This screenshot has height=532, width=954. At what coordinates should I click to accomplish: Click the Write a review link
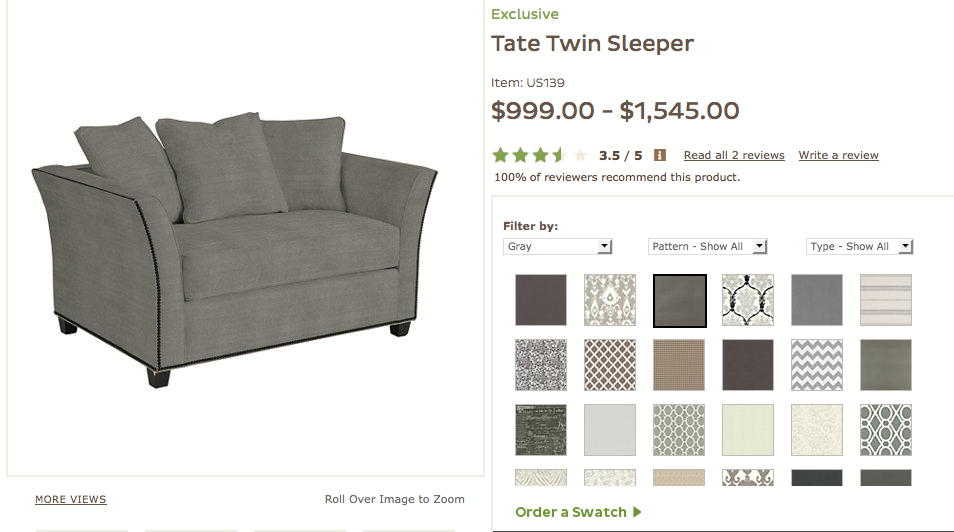838,155
